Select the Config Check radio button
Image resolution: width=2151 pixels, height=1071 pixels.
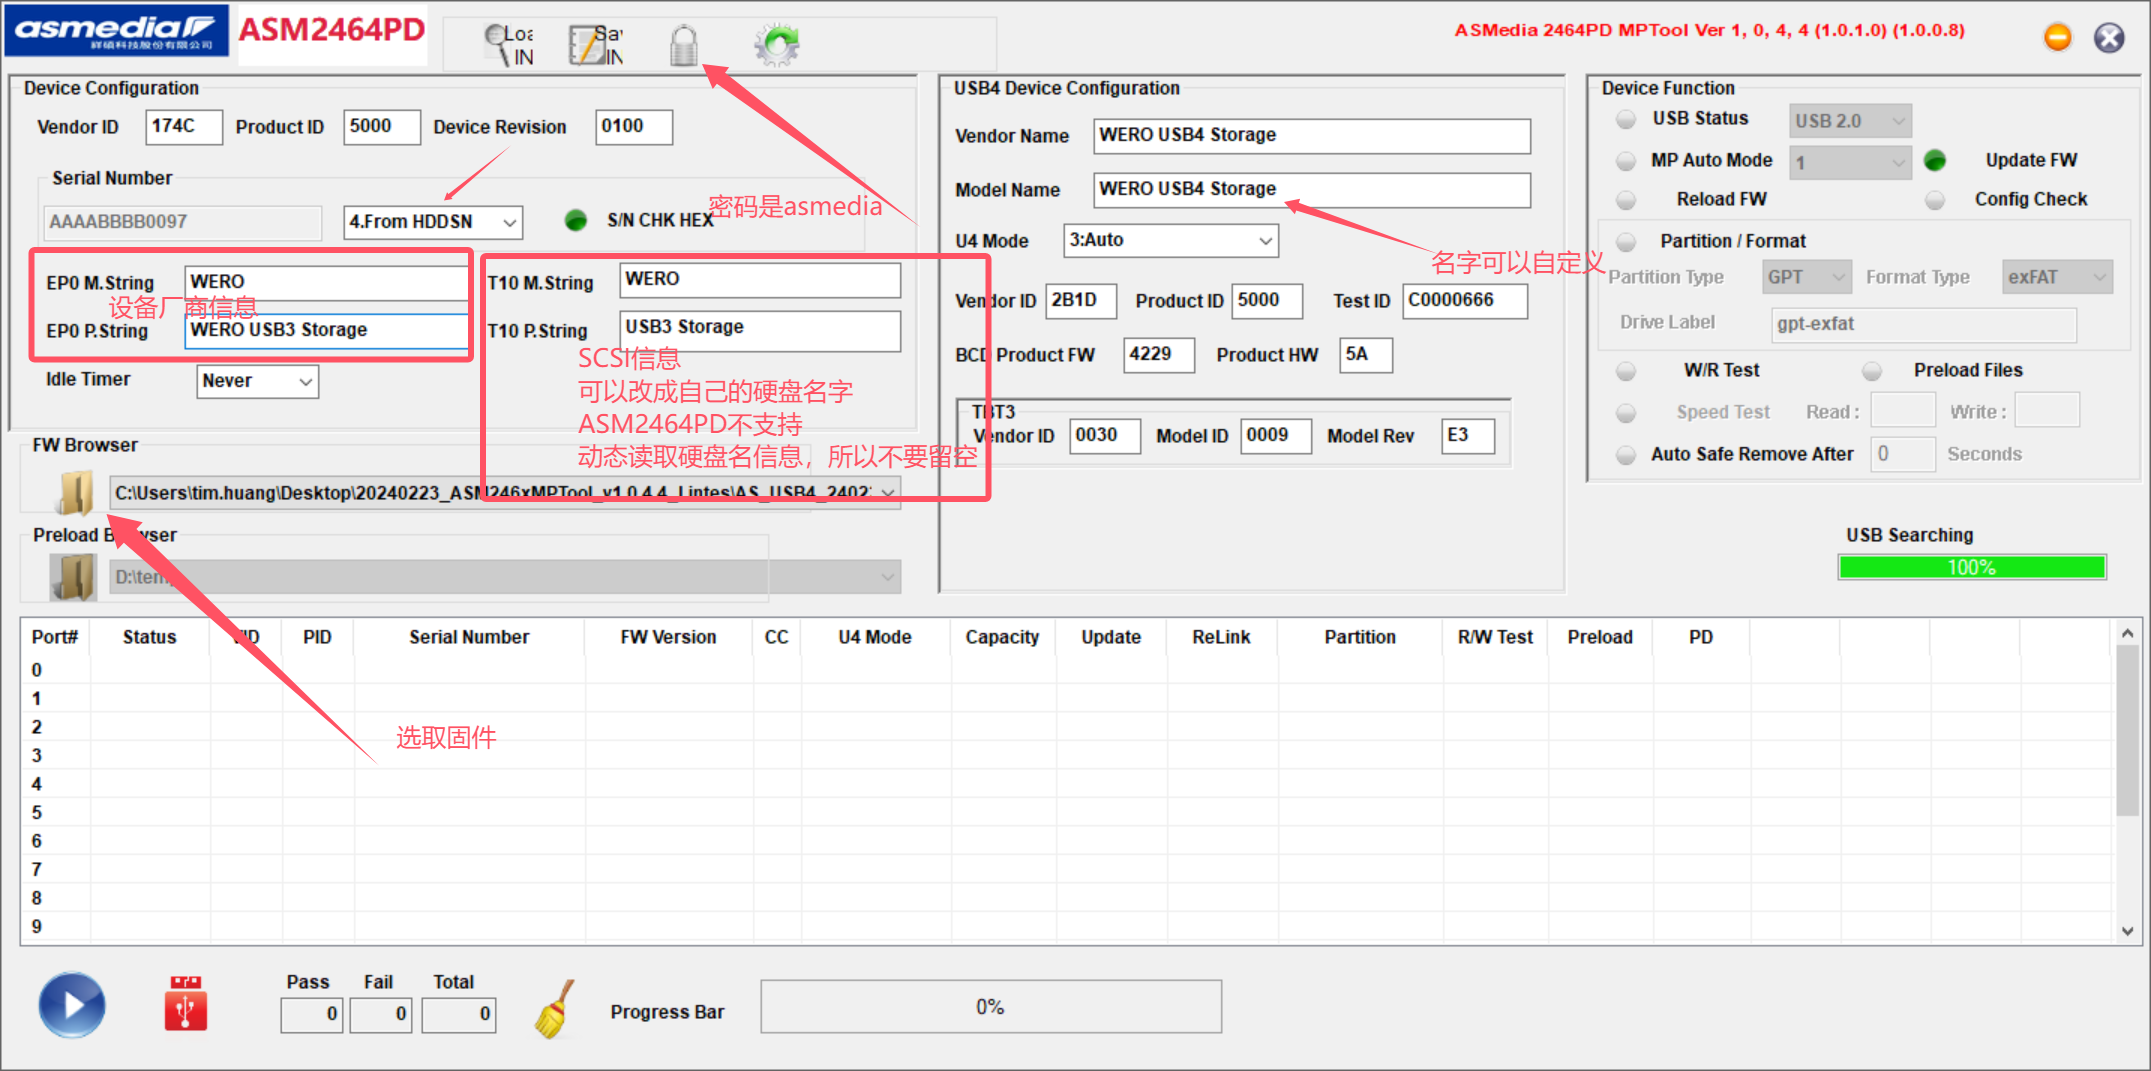click(1935, 200)
